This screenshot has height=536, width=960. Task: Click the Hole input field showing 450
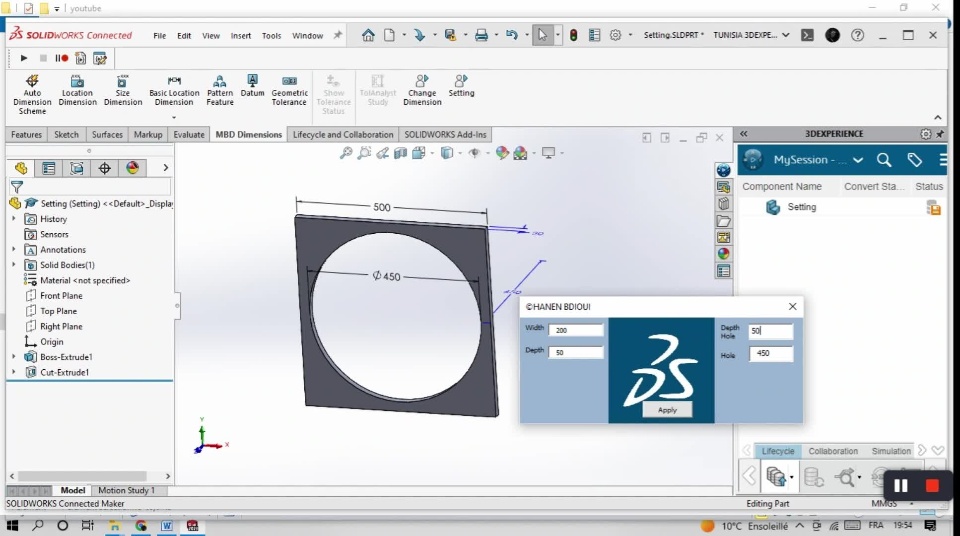coord(771,353)
